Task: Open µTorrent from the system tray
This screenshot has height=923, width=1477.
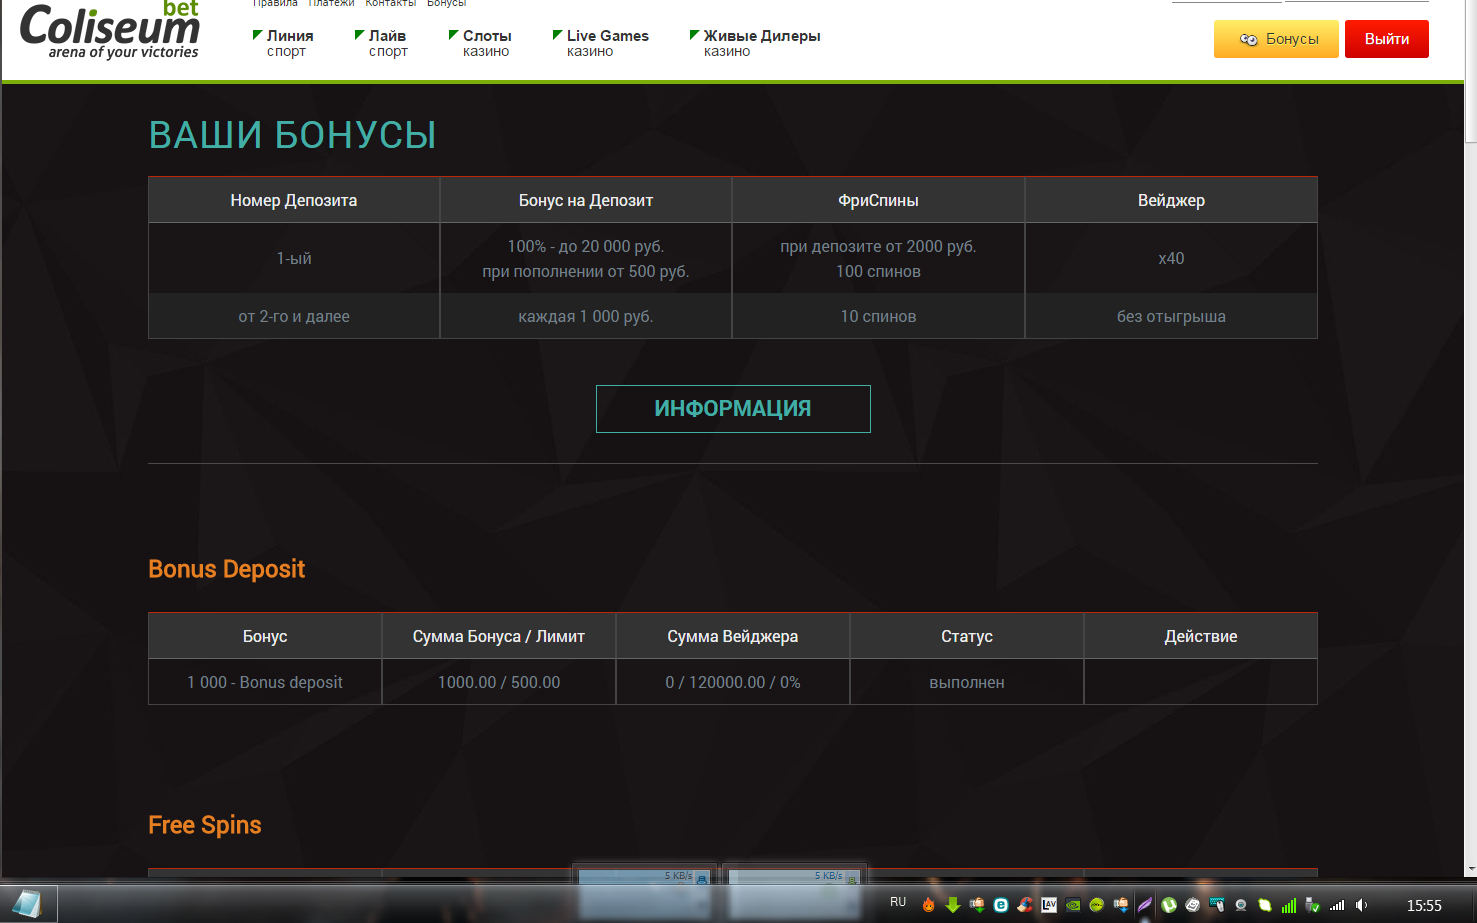Action: pyautogui.click(x=1169, y=905)
